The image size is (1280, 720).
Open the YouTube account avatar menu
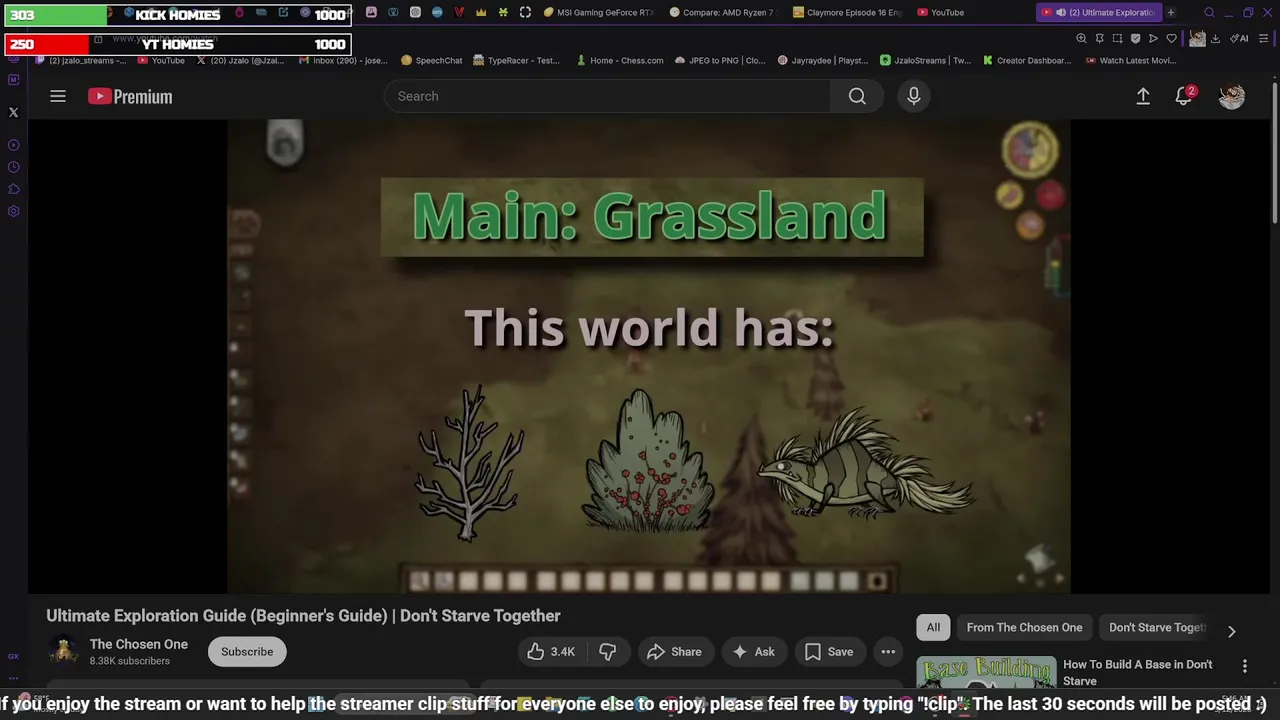tap(1232, 96)
